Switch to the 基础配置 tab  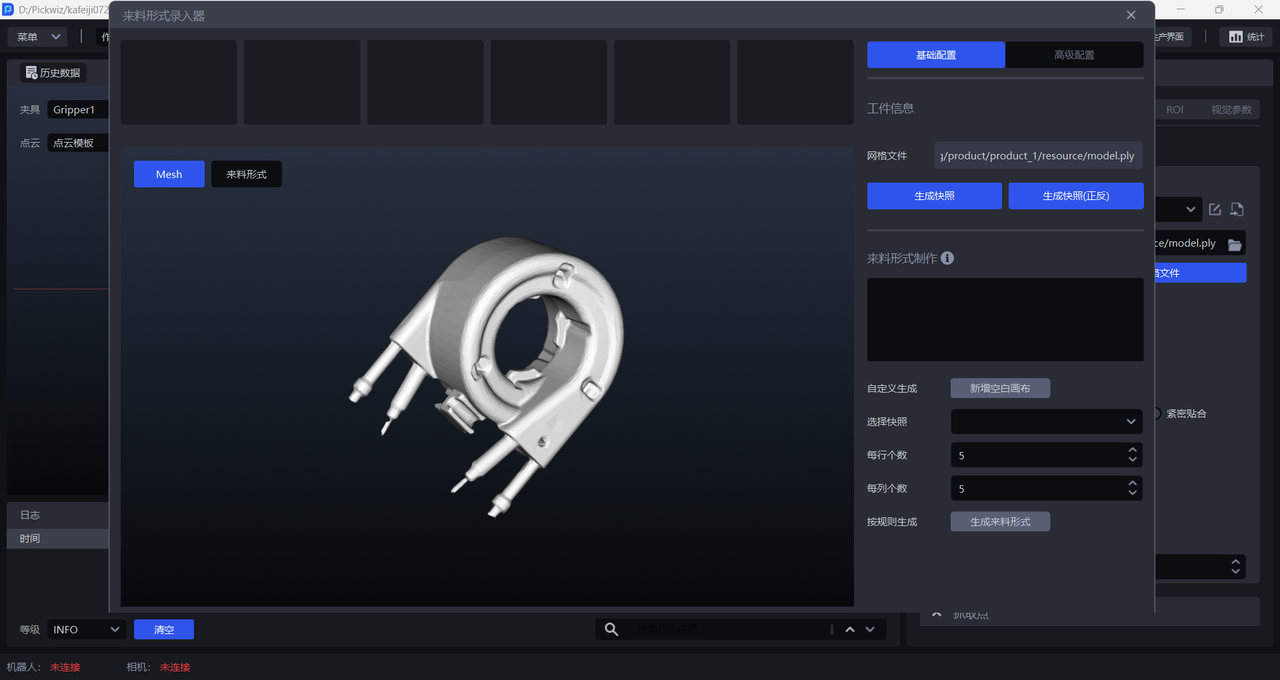tap(935, 55)
